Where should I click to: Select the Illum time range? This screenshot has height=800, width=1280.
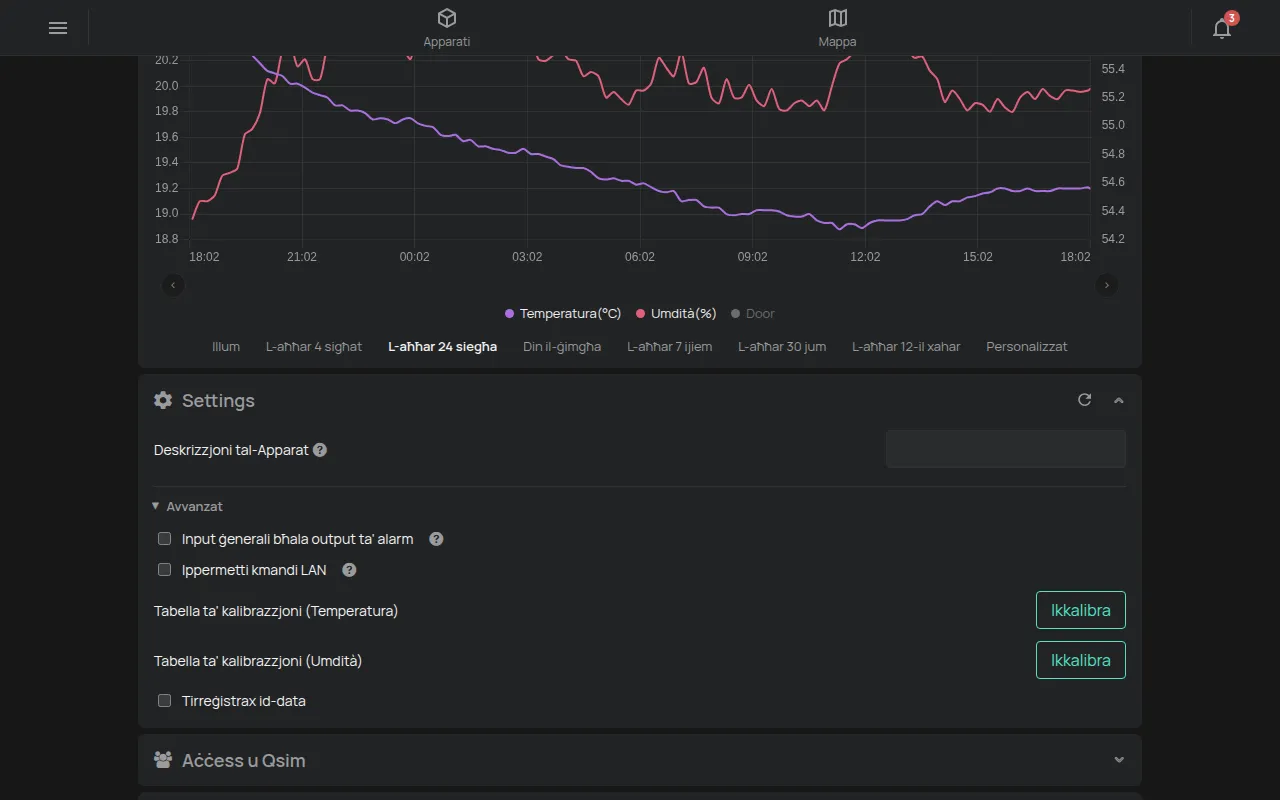tap(226, 347)
